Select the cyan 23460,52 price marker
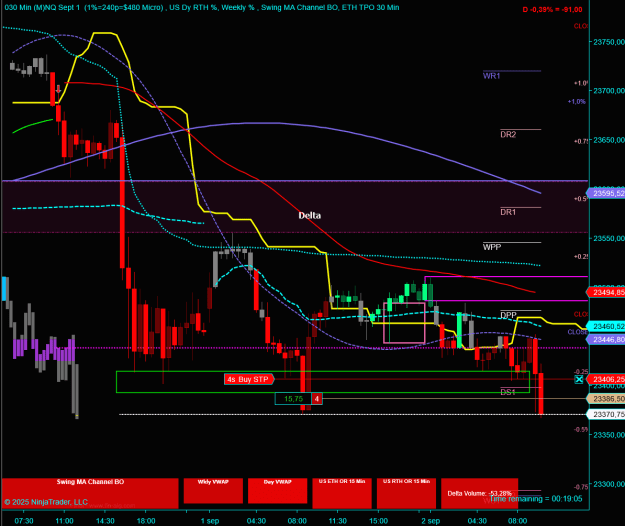The image size is (625, 526). click(x=606, y=326)
